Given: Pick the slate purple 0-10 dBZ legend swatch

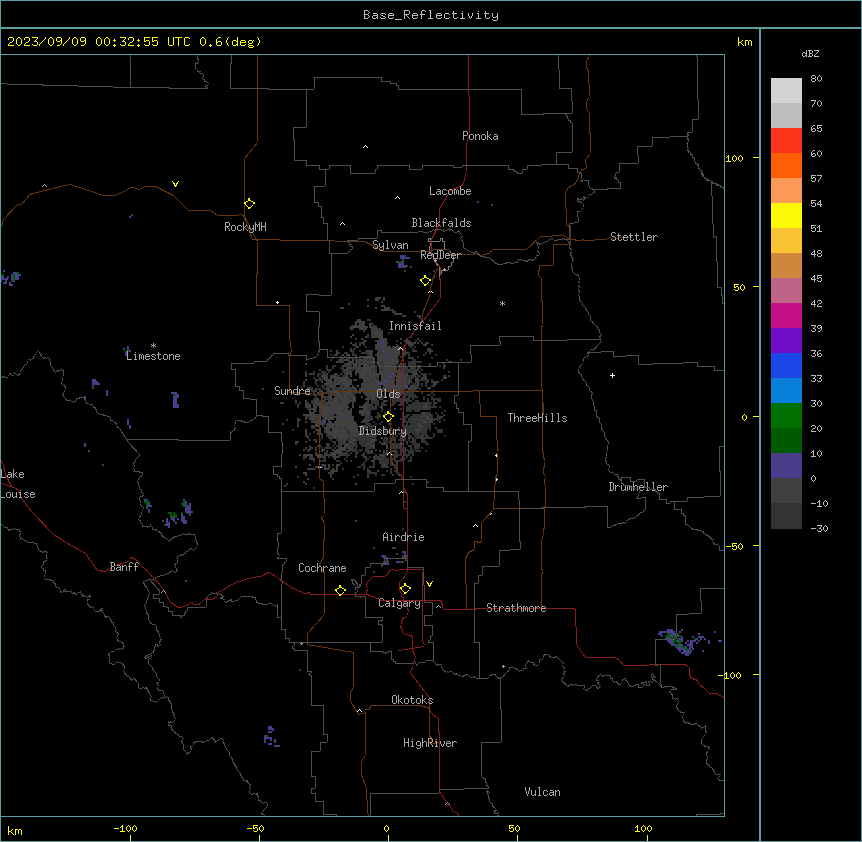Looking at the screenshot, I should click(x=786, y=466).
